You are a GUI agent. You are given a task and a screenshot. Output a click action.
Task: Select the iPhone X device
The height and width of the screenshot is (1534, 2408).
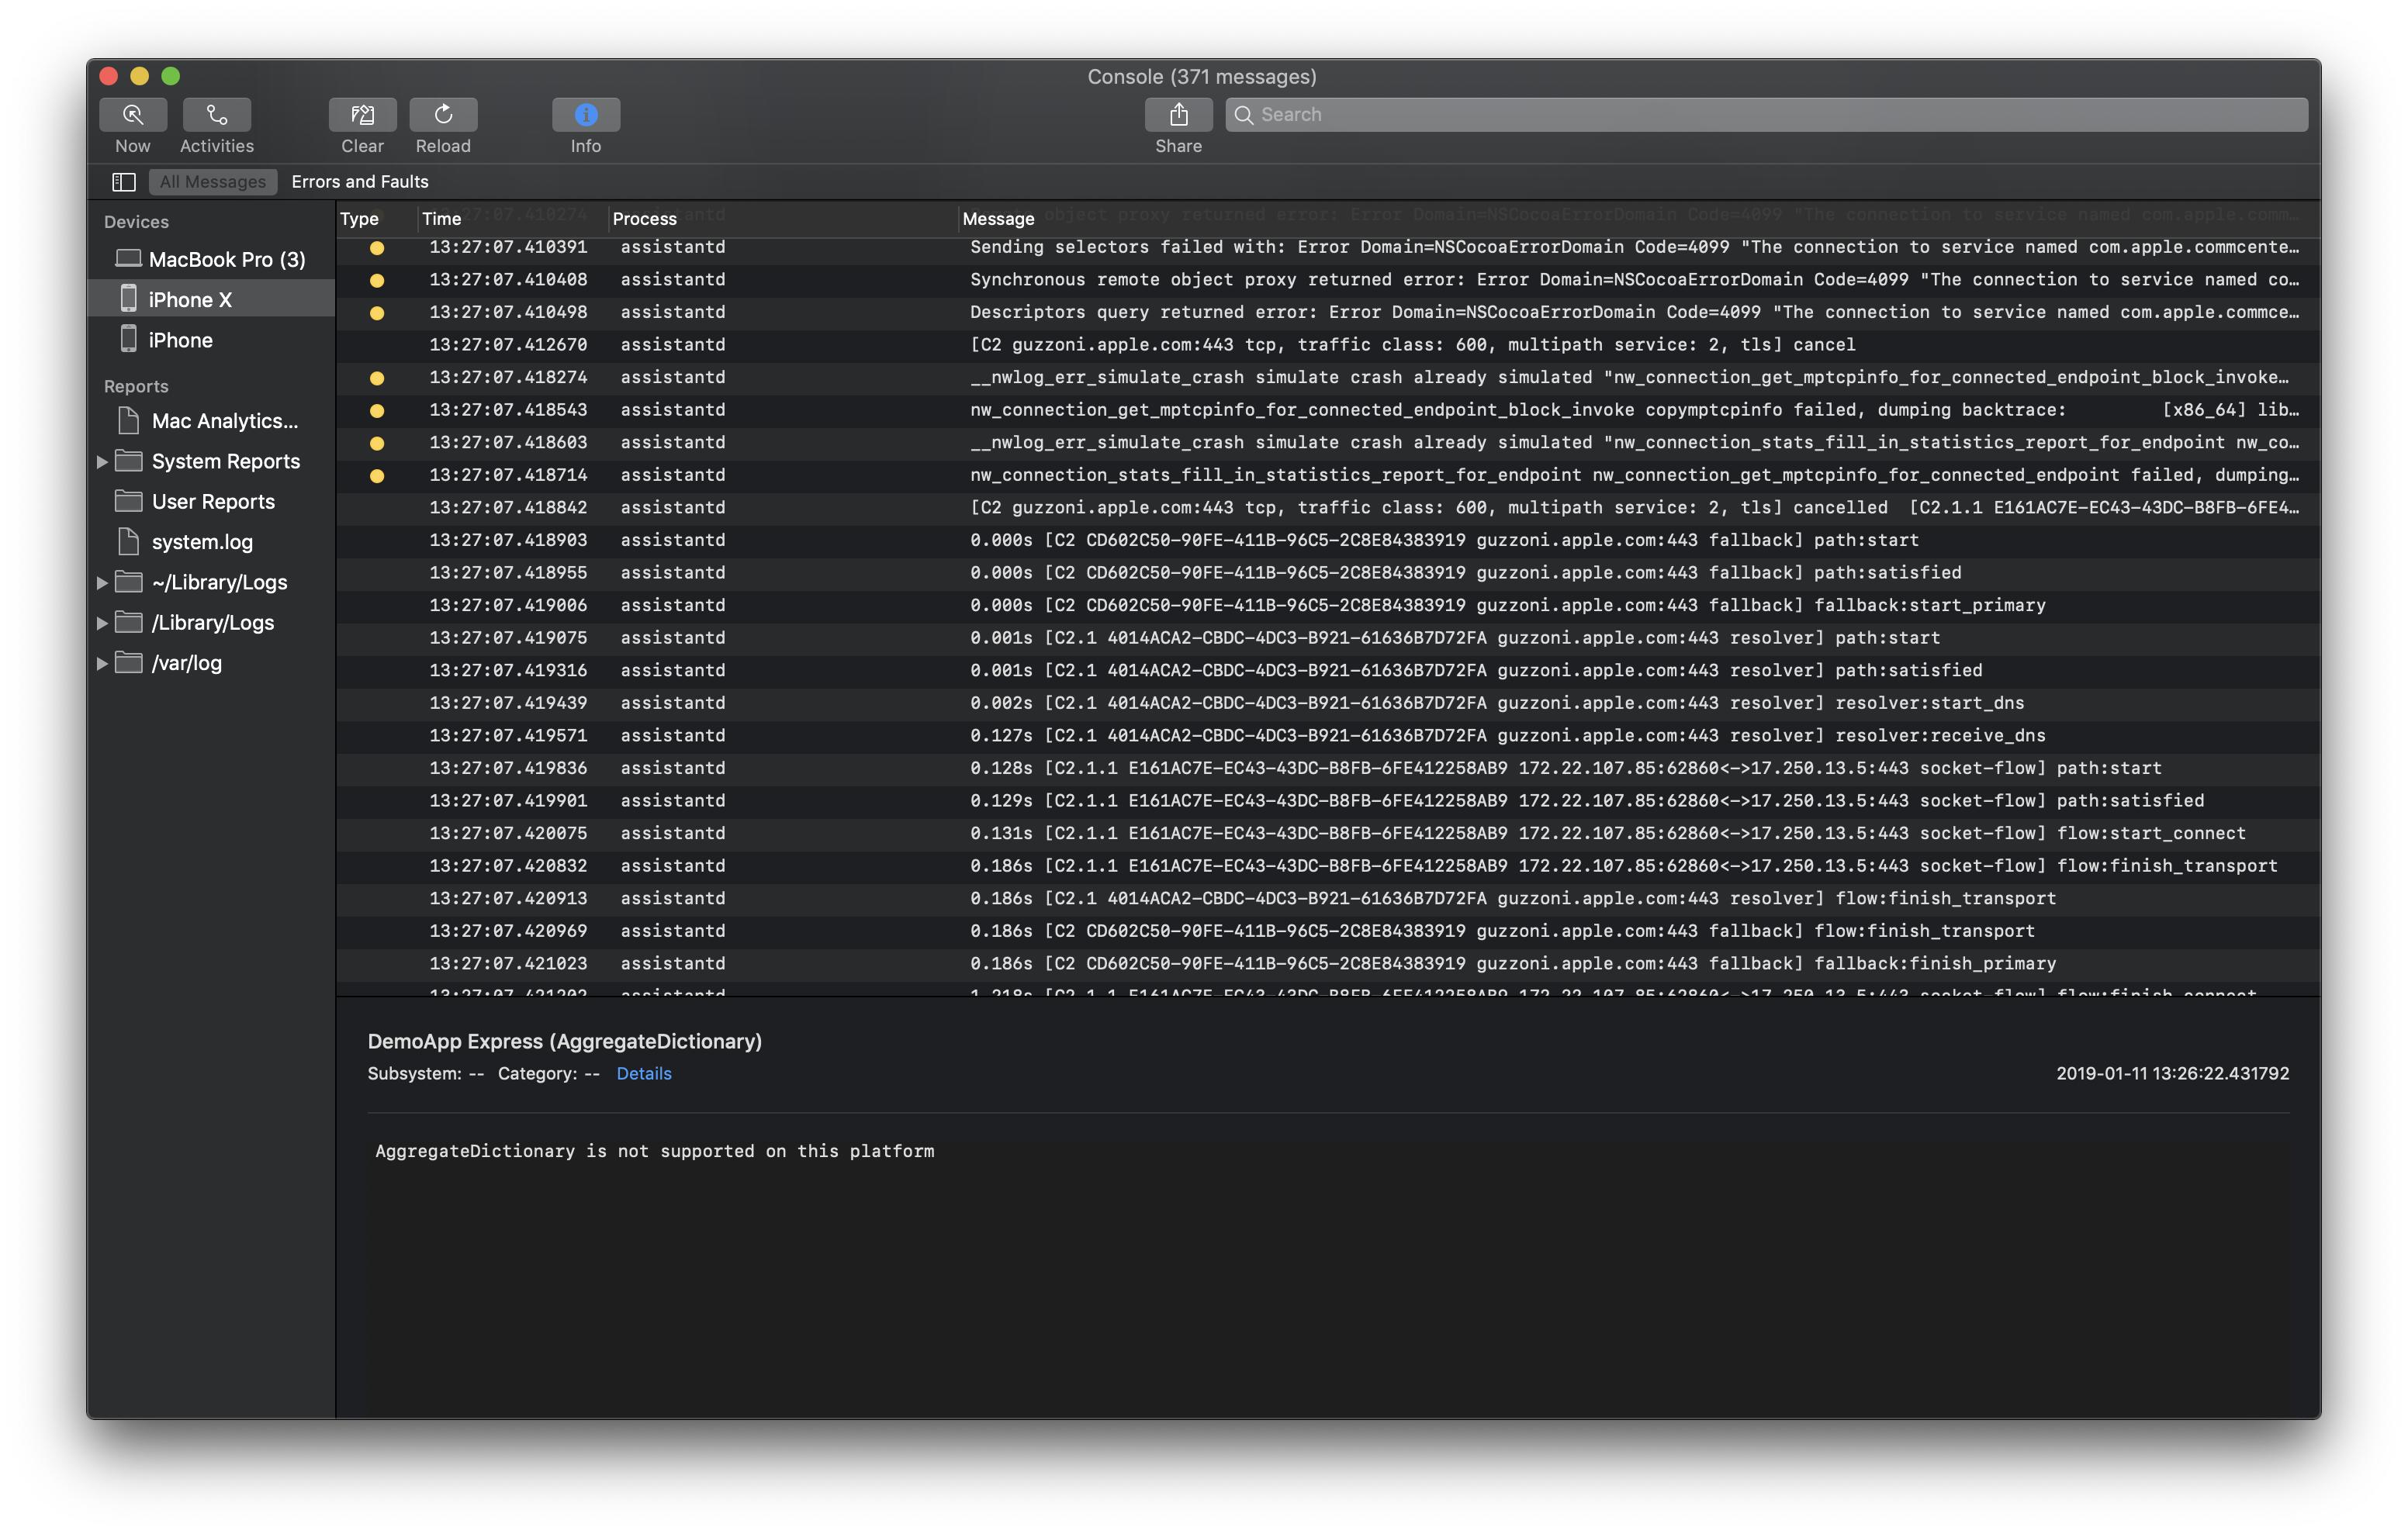190,300
